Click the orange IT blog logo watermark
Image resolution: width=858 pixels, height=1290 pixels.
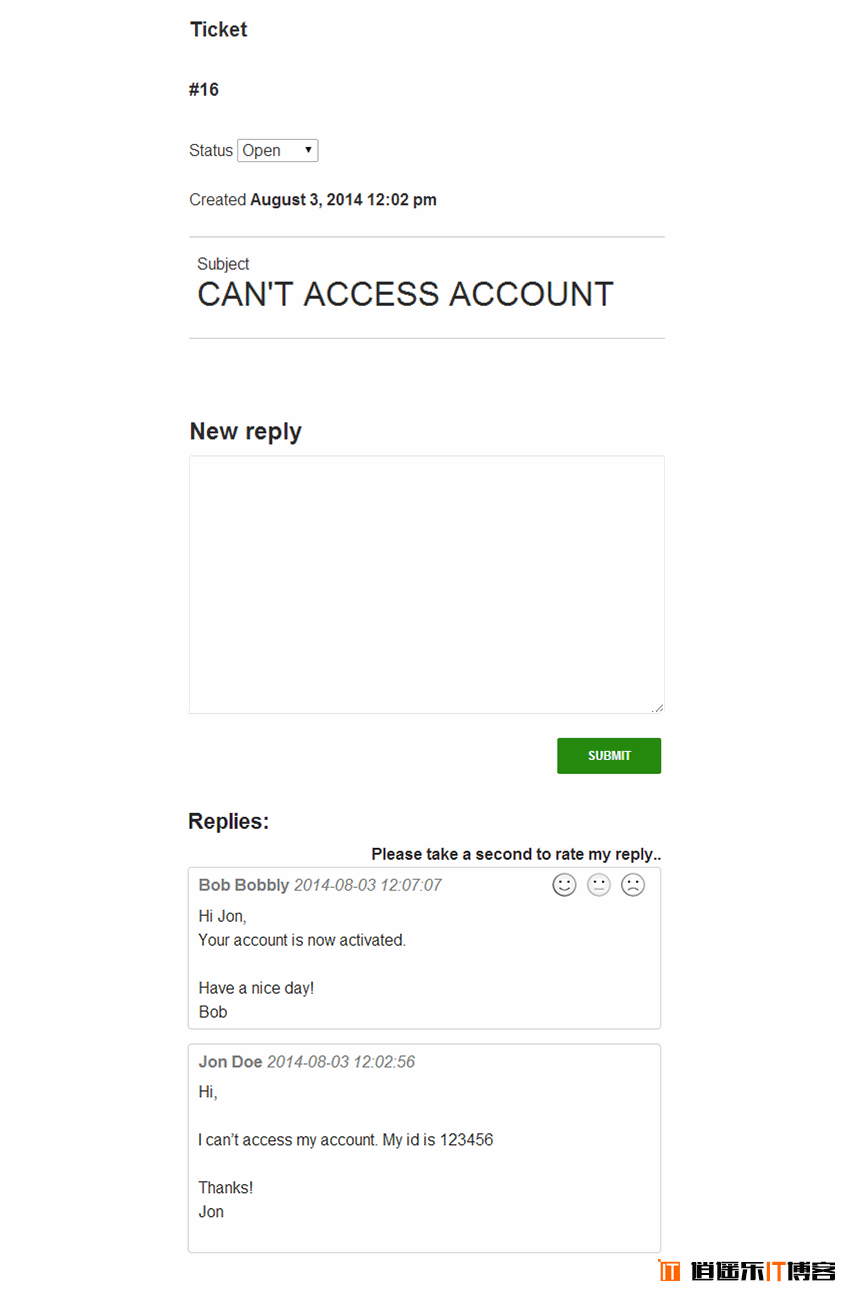pyautogui.click(x=746, y=1271)
